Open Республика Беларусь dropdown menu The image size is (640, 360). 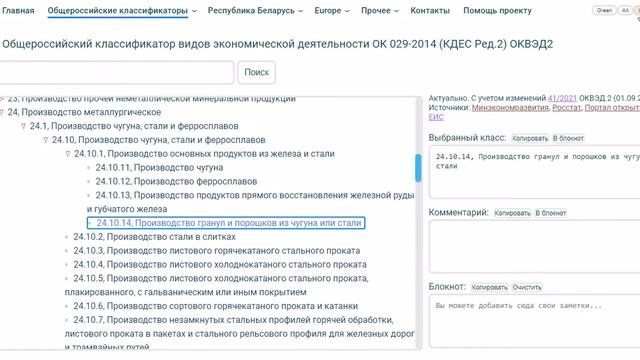255,11
